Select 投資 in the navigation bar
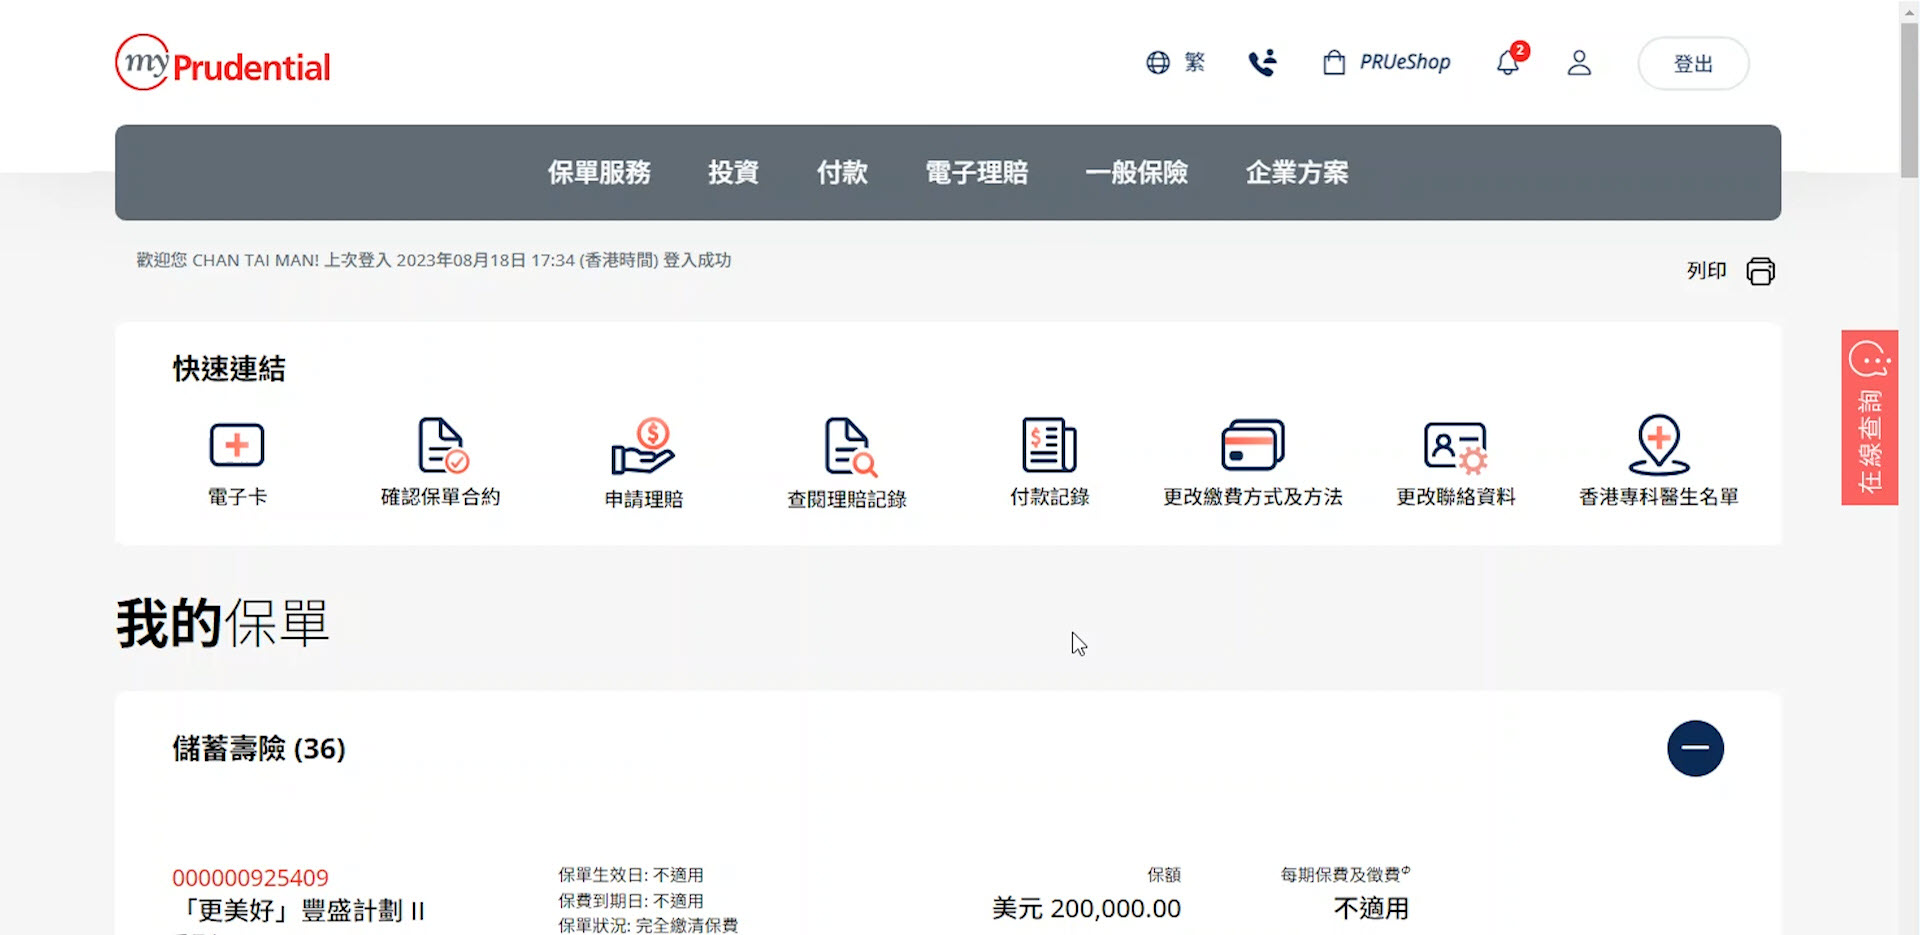The height and width of the screenshot is (935, 1920). 733,173
